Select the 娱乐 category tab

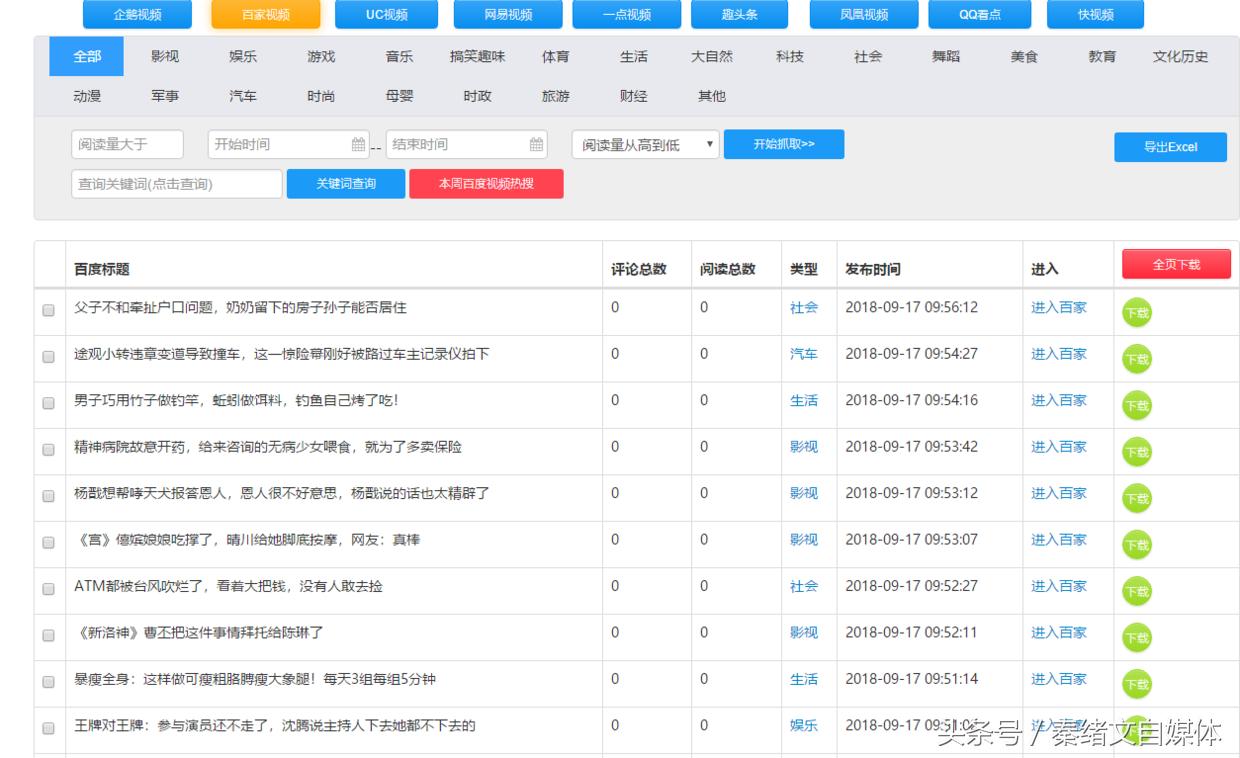(x=242, y=57)
